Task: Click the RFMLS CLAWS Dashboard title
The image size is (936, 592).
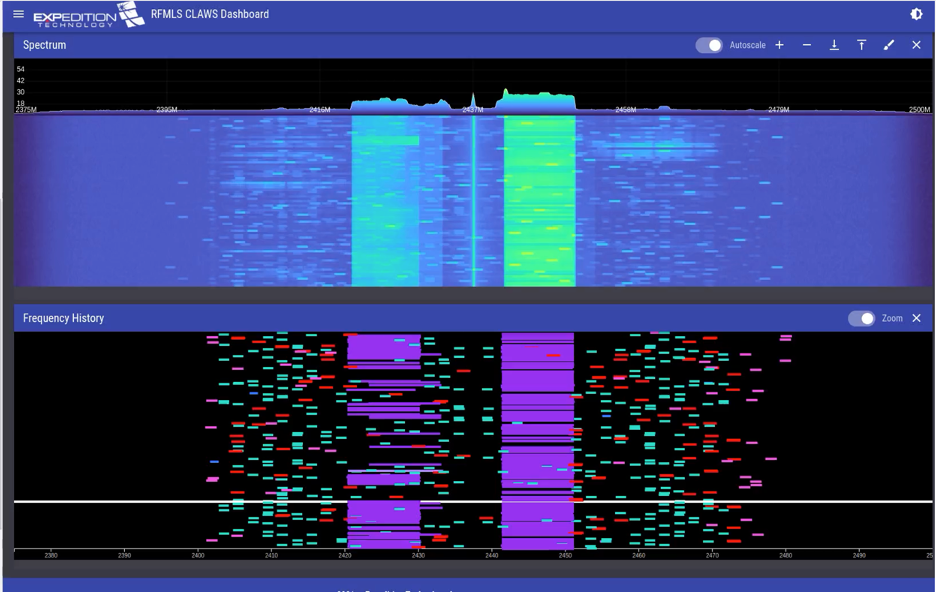Action: [210, 14]
